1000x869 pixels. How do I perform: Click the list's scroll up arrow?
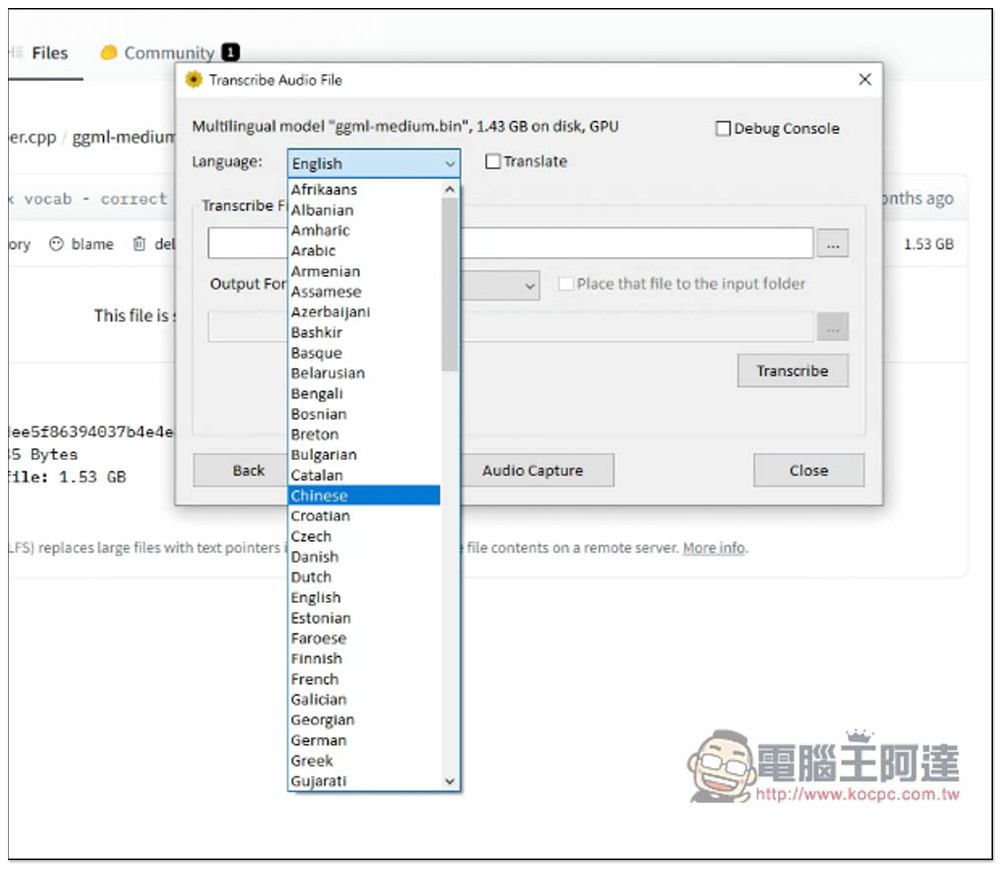click(449, 189)
